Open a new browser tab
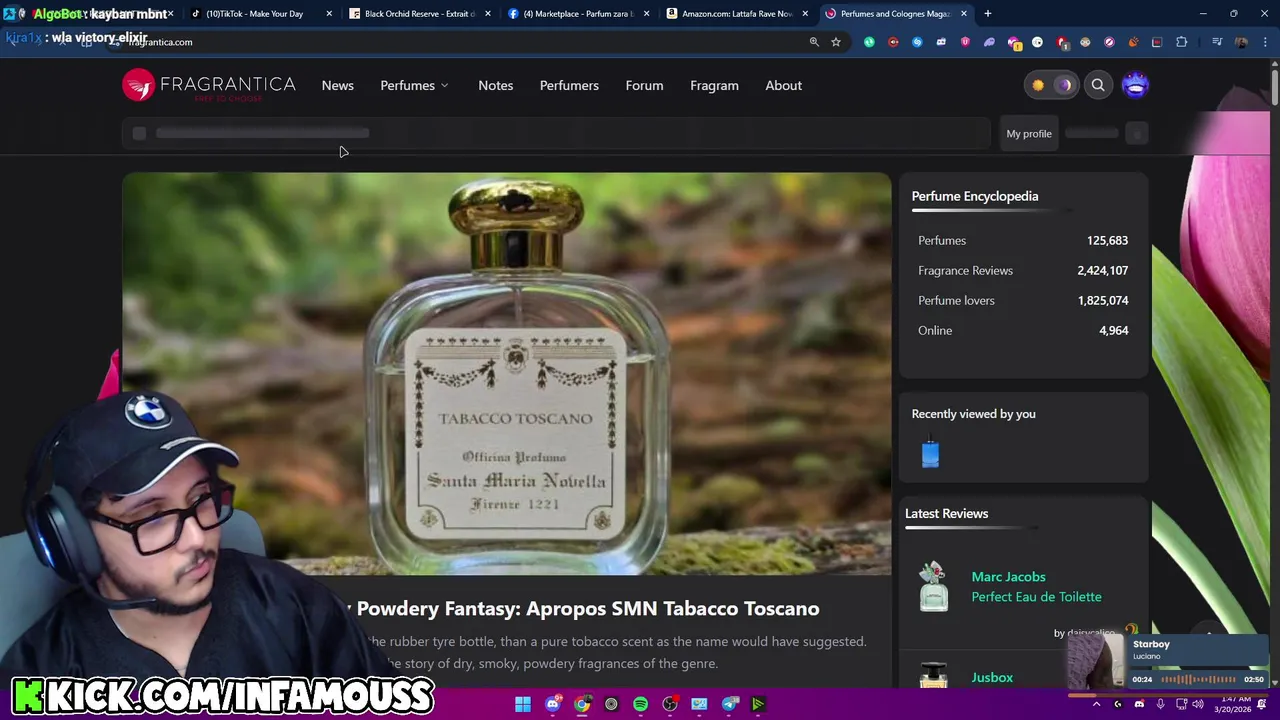This screenshot has width=1280, height=720. (x=987, y=14)
